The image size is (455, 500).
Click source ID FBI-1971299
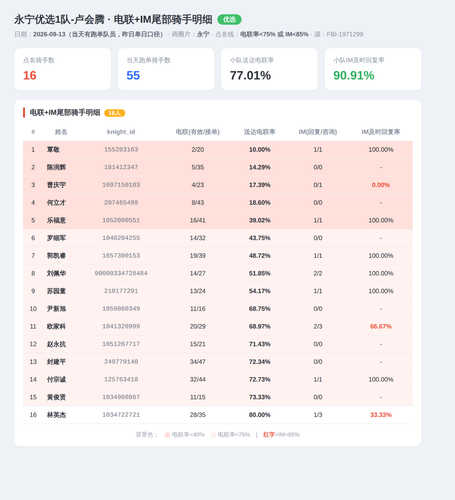click(345, 34)
